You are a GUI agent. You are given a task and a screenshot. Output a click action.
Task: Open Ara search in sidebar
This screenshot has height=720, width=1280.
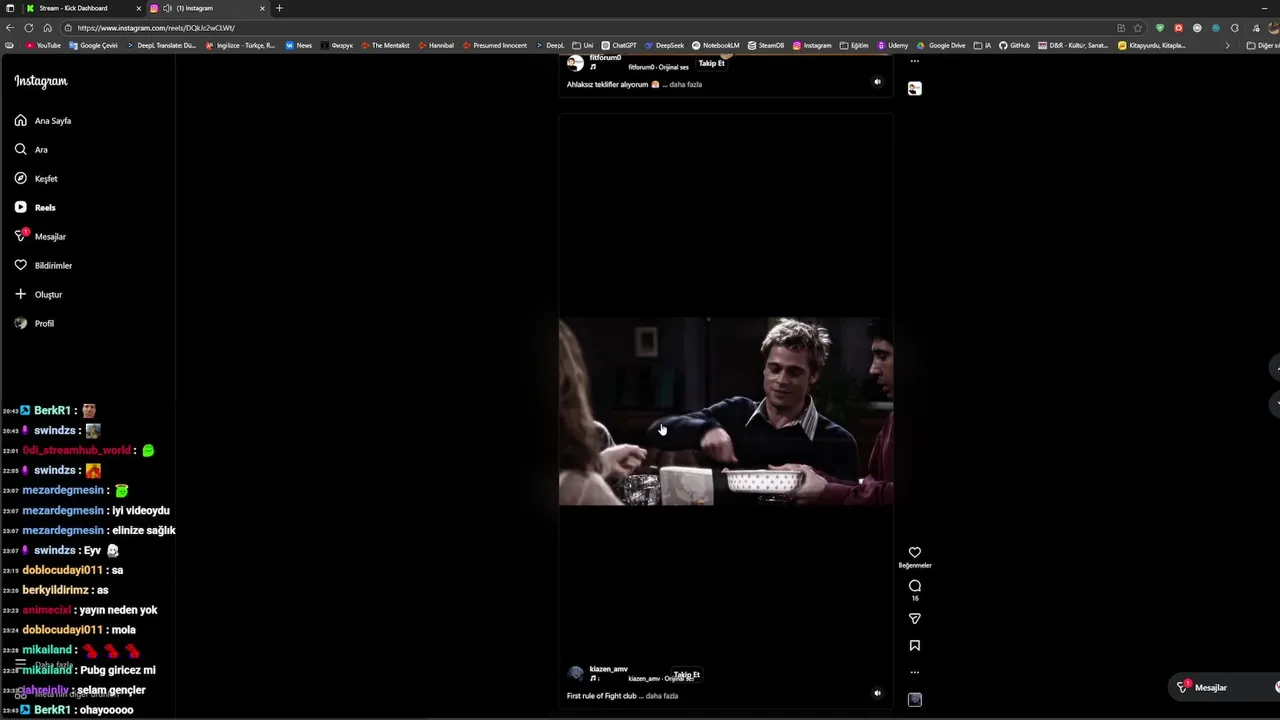[x=31, y=149]
